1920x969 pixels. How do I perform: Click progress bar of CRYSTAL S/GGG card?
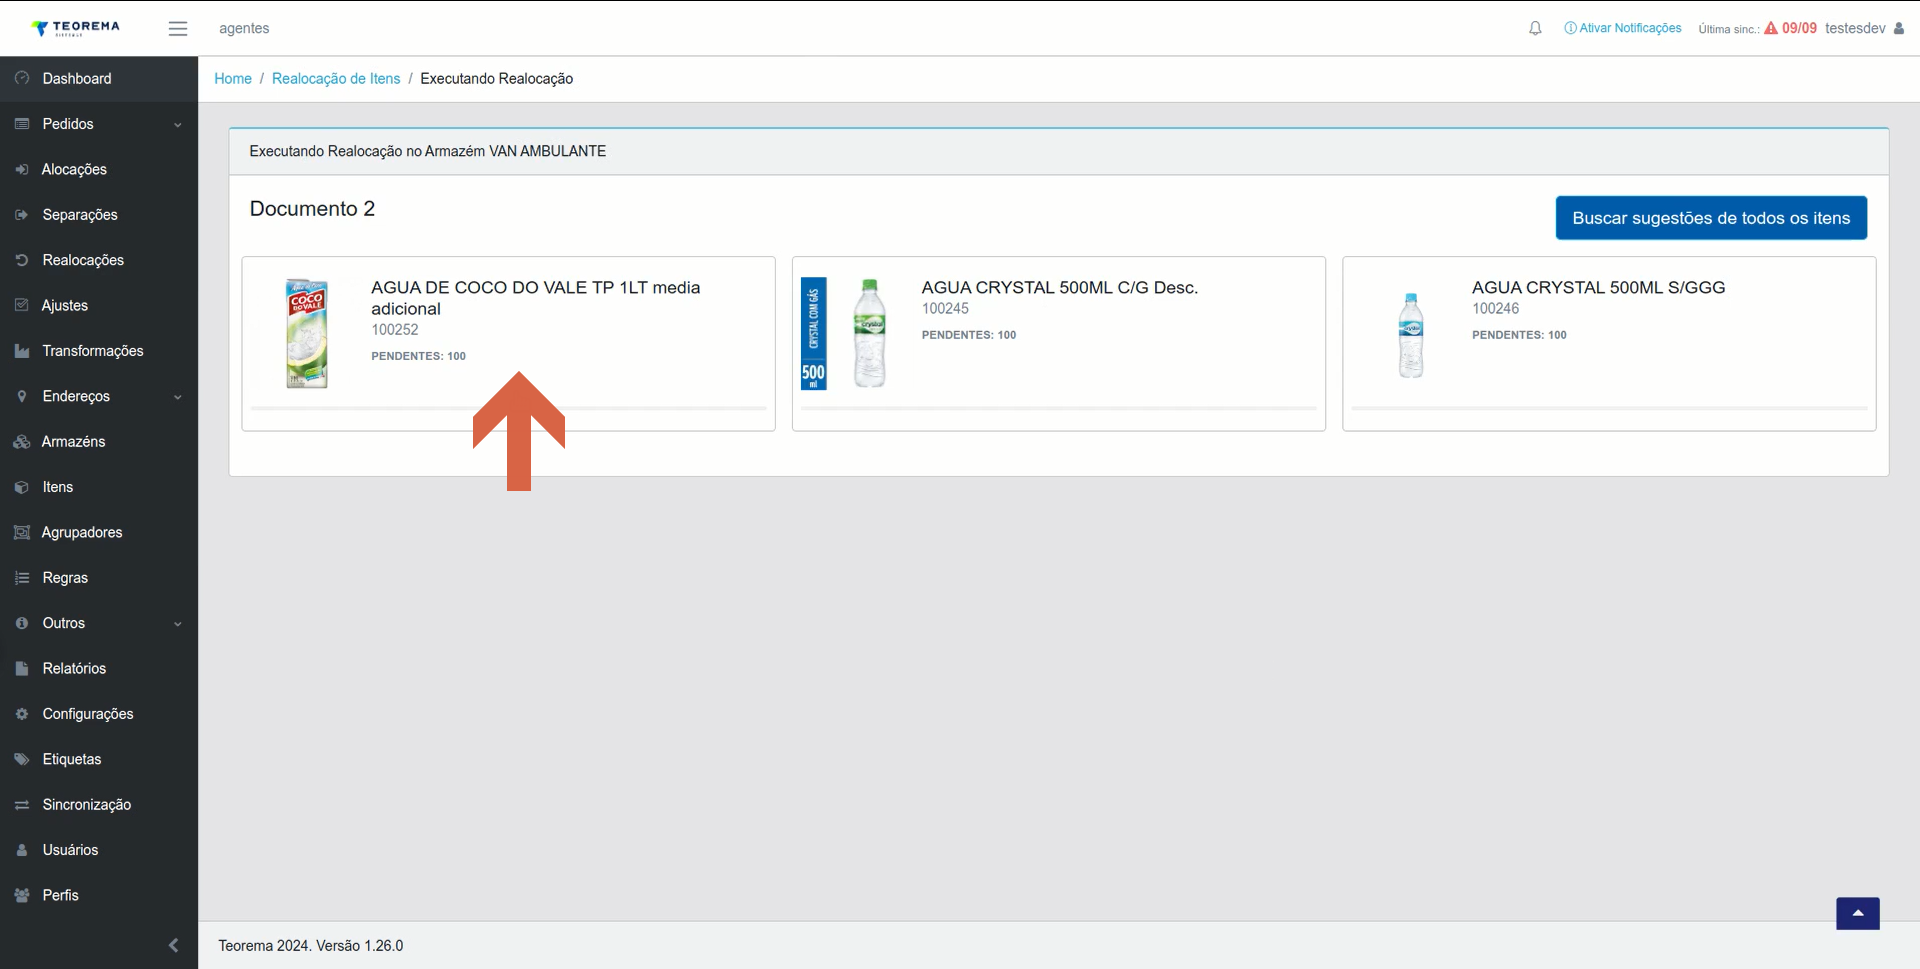(1609, 408)
